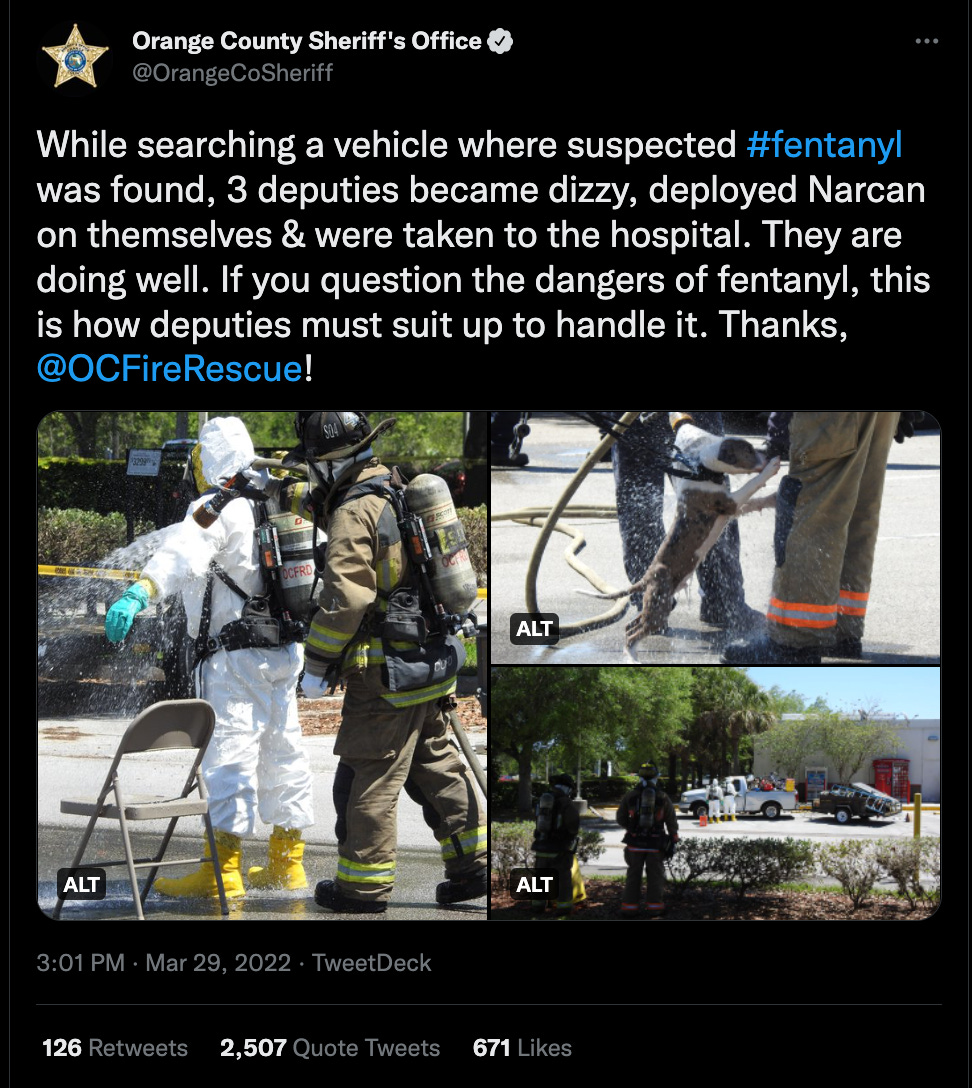View the 671 Likes list
972x1088 pixels.
522,1048
